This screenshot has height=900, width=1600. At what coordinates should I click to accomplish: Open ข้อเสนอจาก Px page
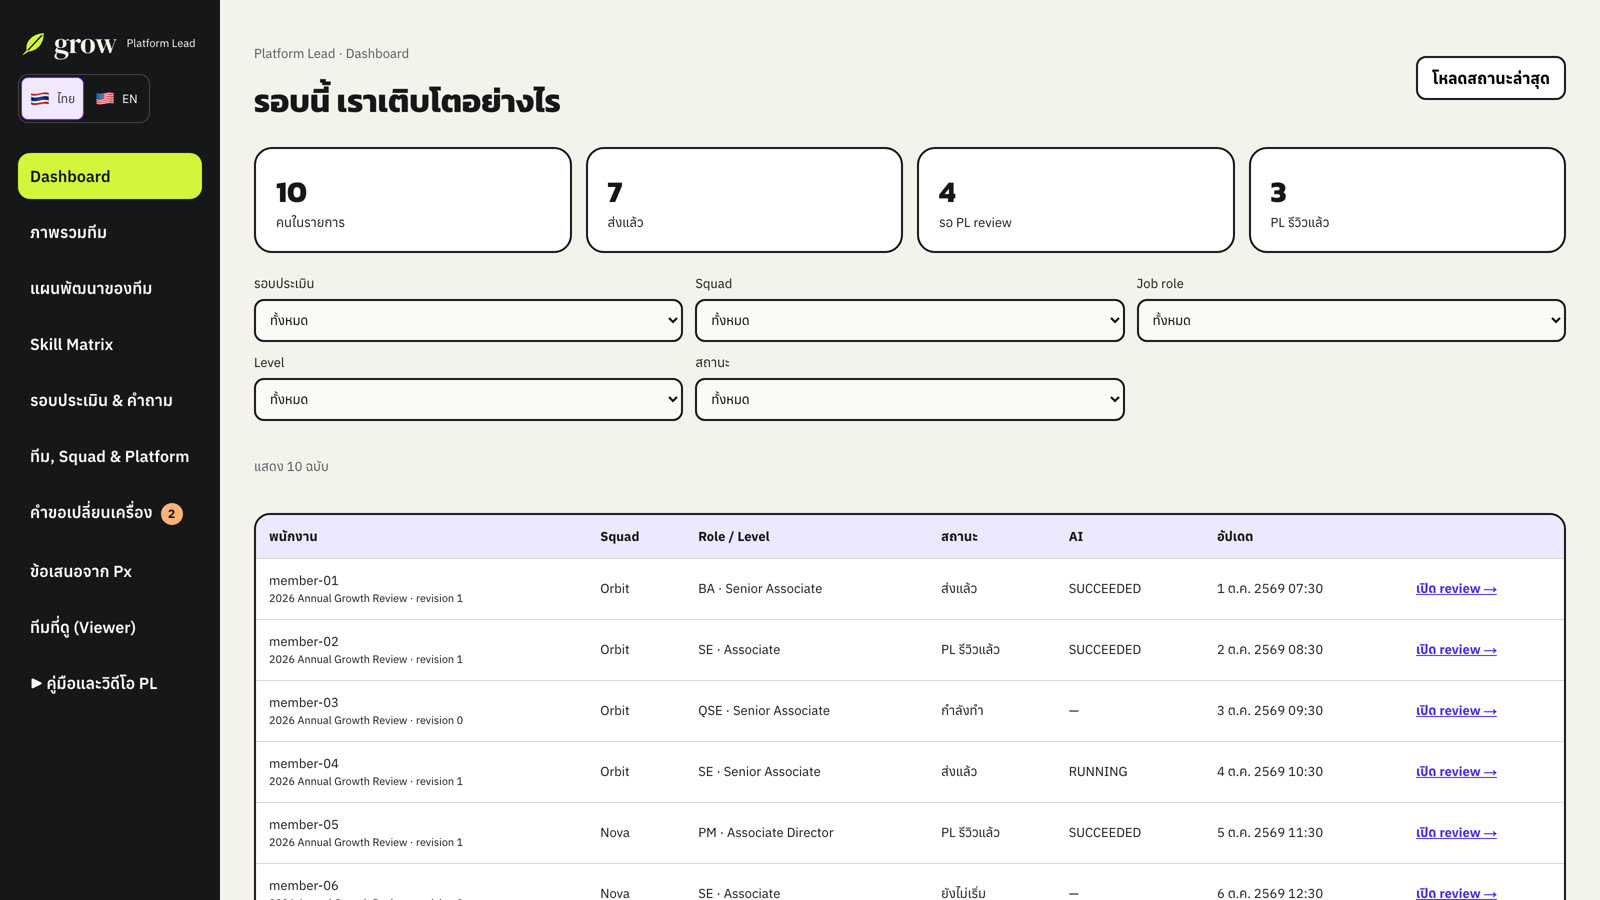(110, 571)
